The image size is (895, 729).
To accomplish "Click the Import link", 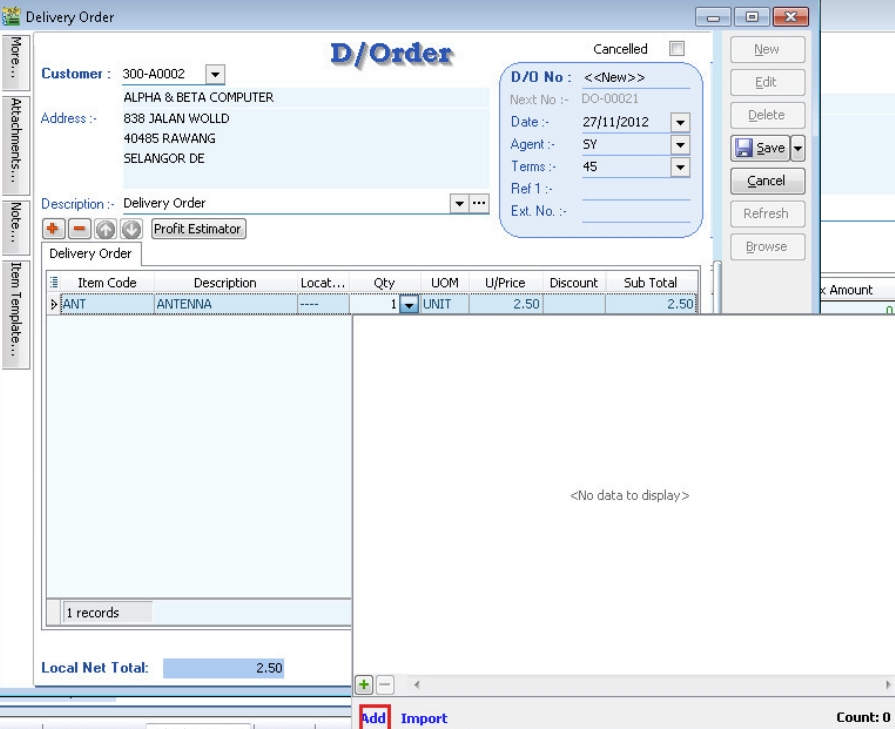I will click(x=424, y=718).
